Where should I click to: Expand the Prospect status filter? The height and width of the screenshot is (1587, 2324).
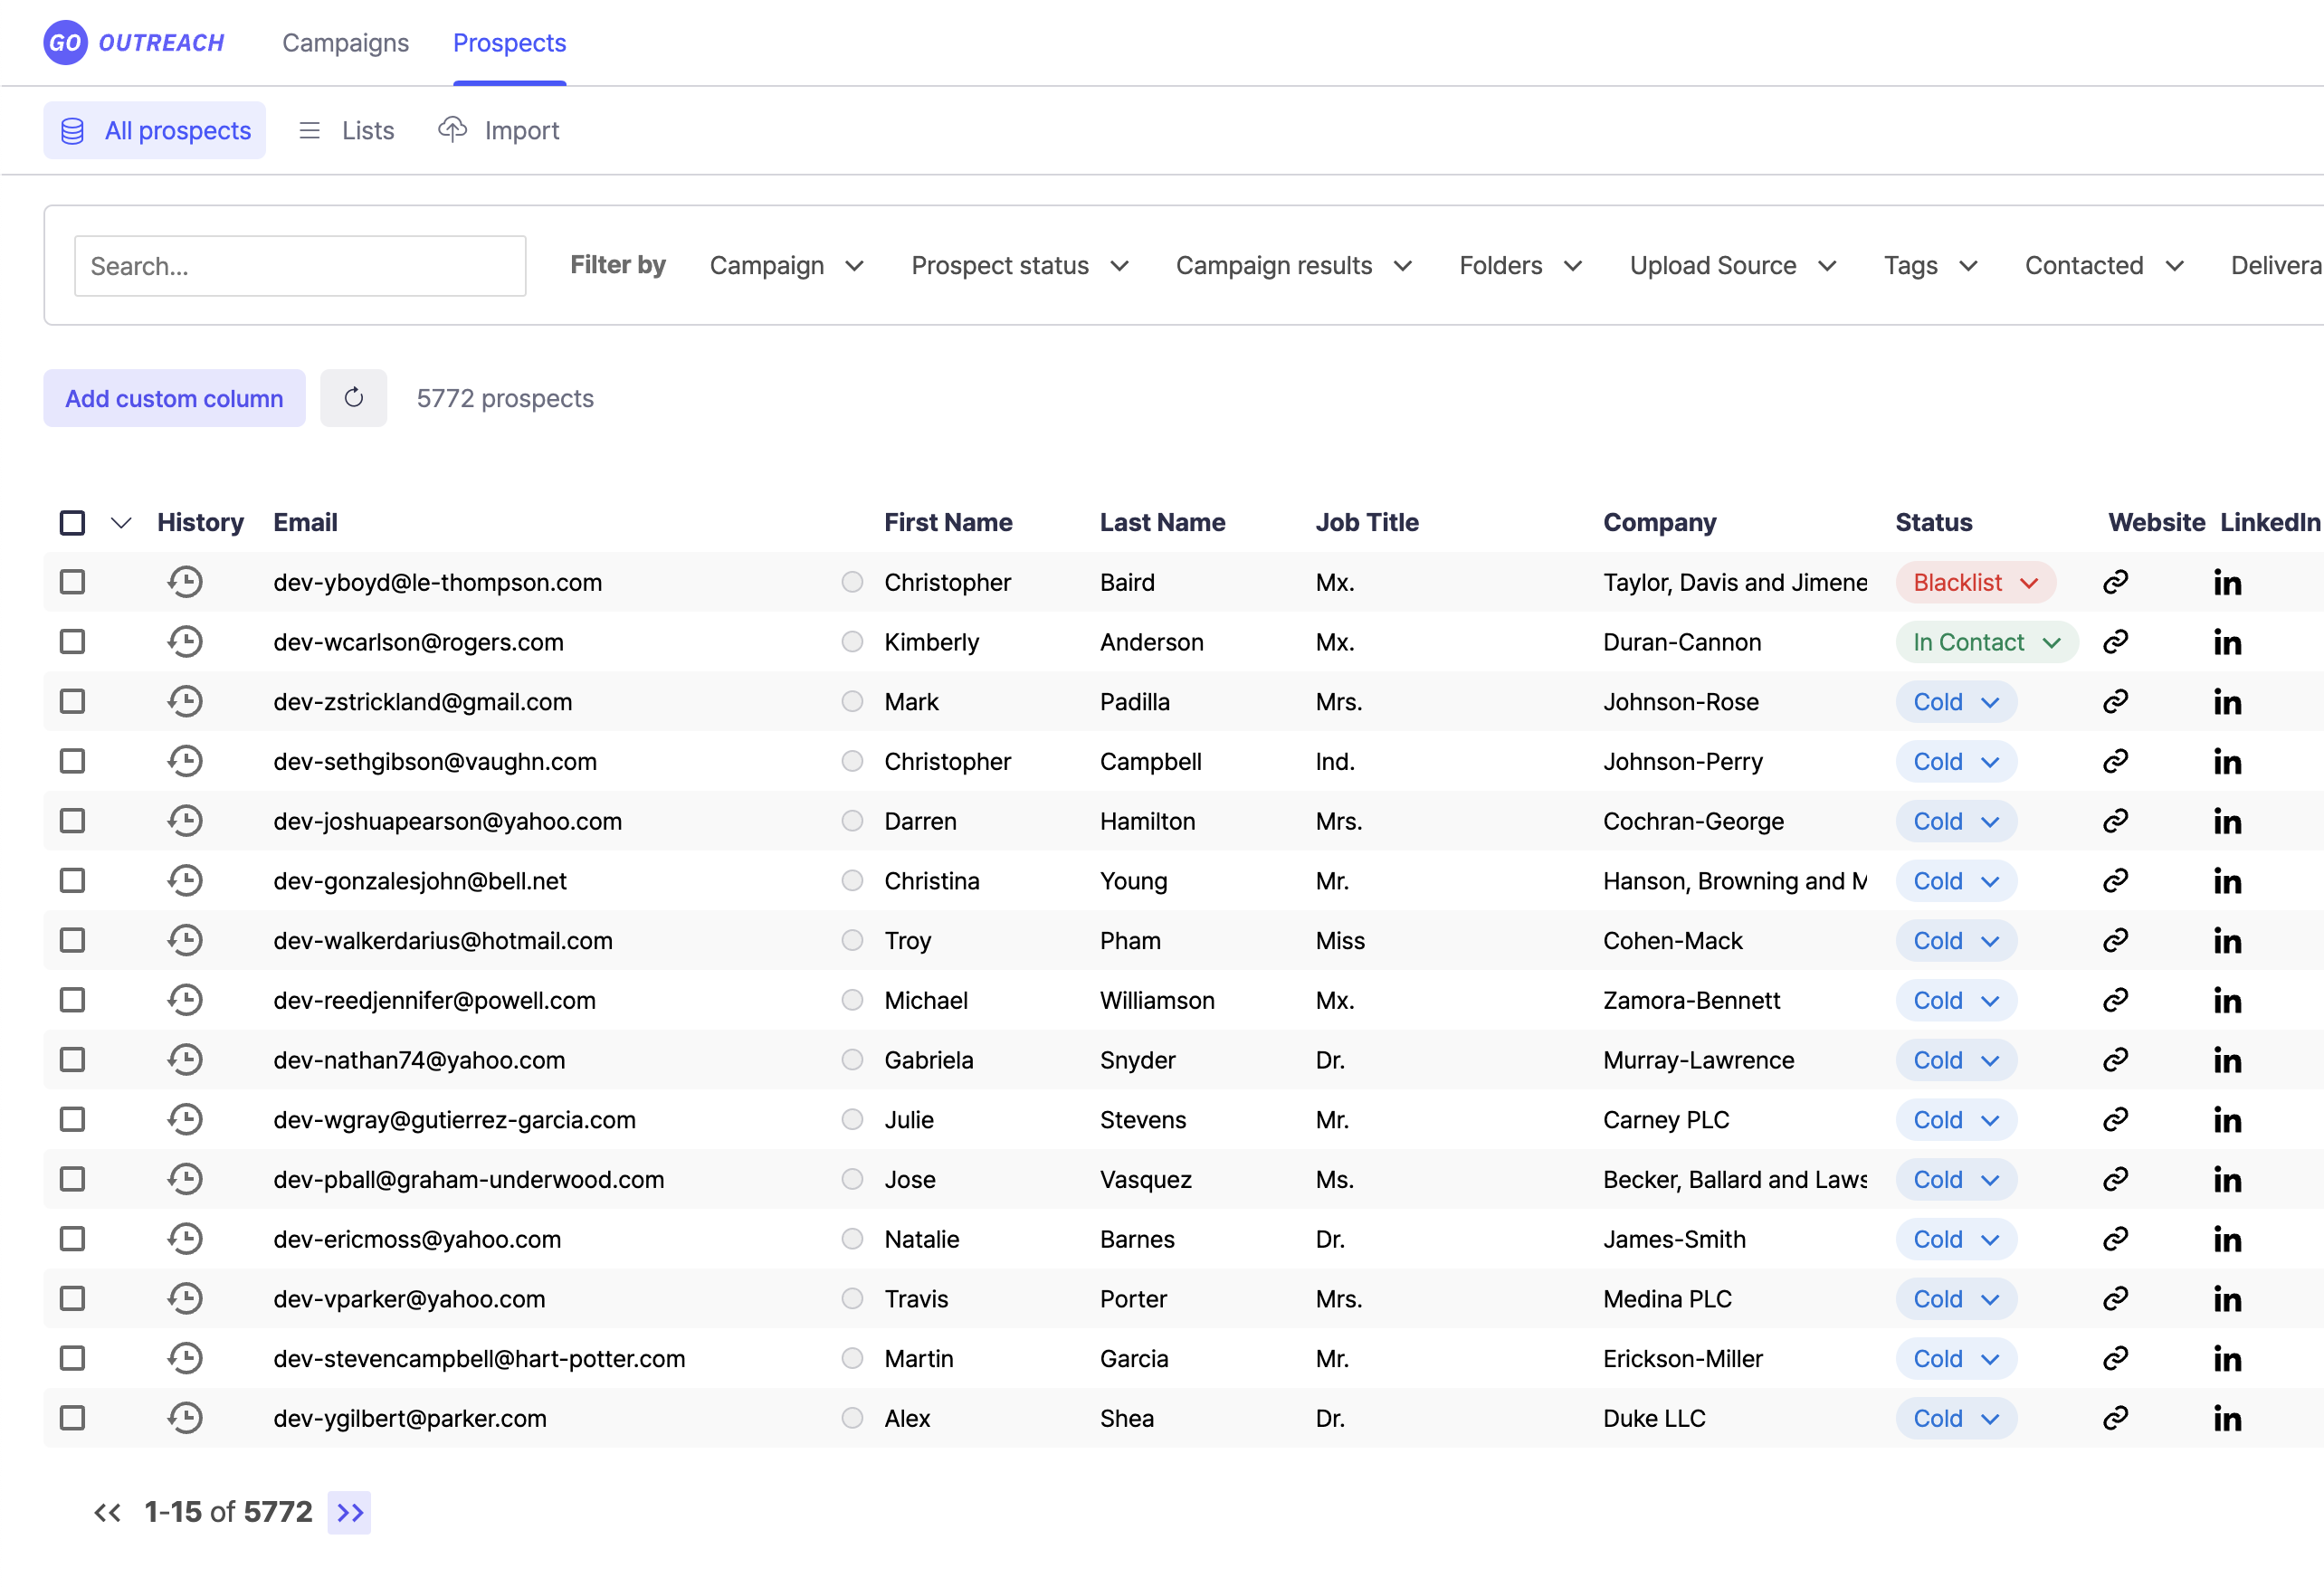(x=1020, y=265)
